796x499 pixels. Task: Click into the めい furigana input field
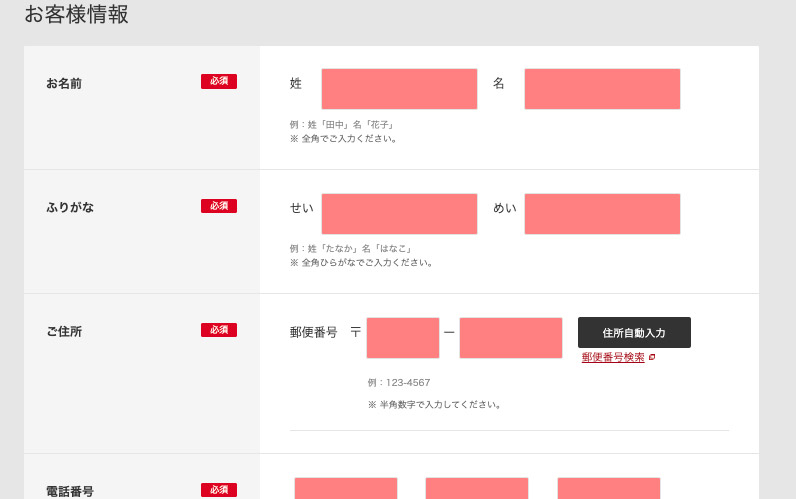[602, 214]
